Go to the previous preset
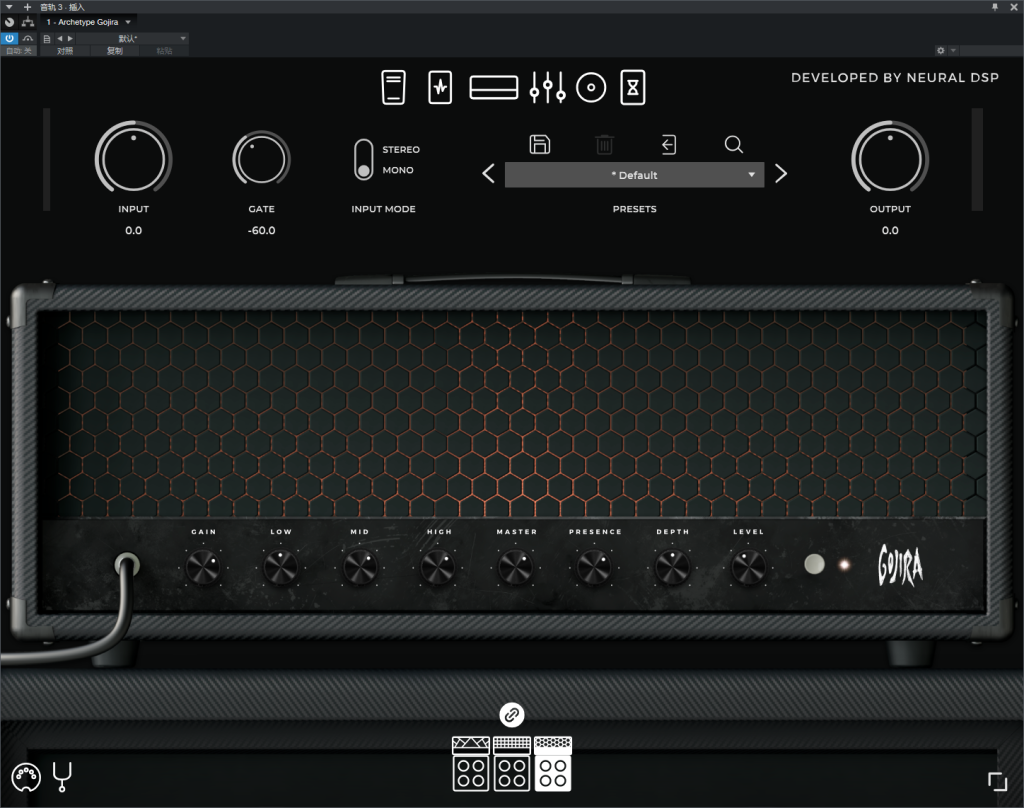This screenshot has height=808, width=1024. pyautogui.click(x=488, y=174)
